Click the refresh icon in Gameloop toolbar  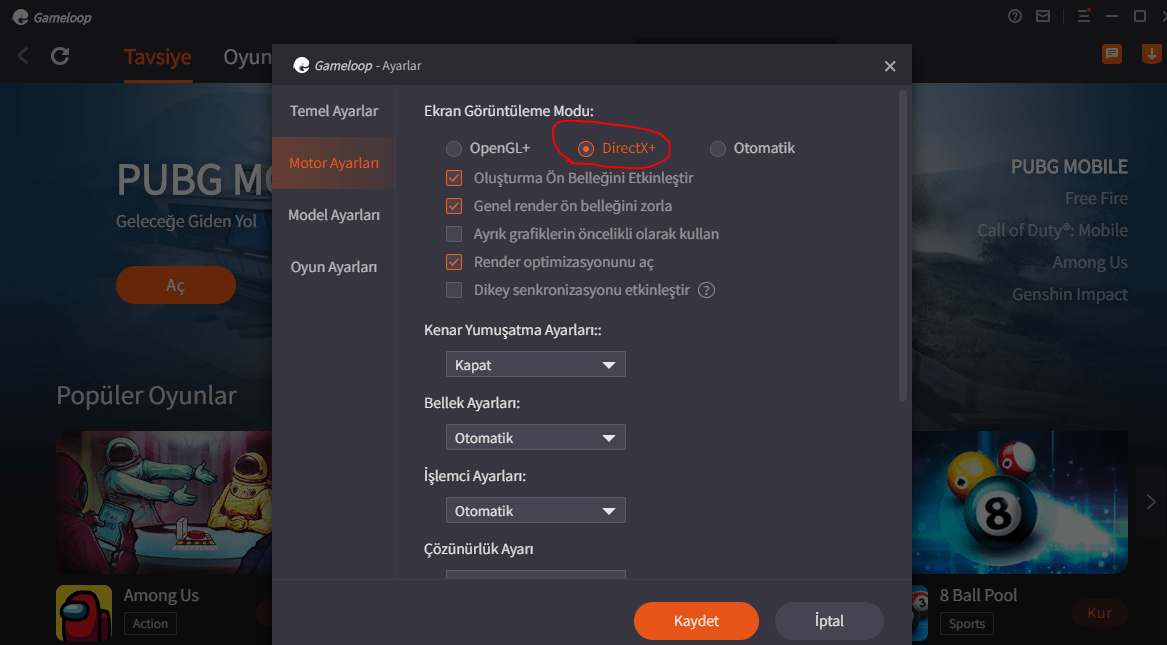coord(60,56)
